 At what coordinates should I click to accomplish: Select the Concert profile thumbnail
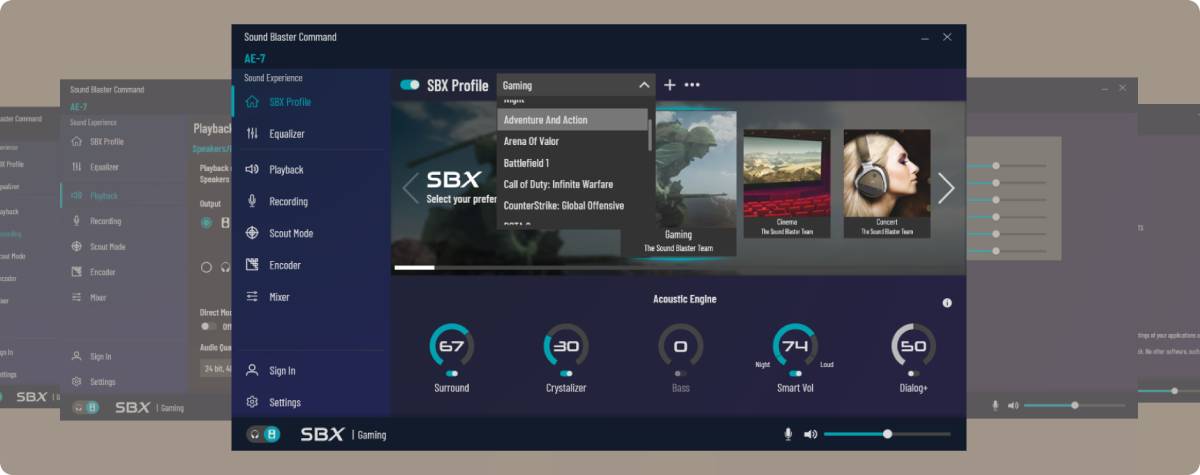(887, 183)
